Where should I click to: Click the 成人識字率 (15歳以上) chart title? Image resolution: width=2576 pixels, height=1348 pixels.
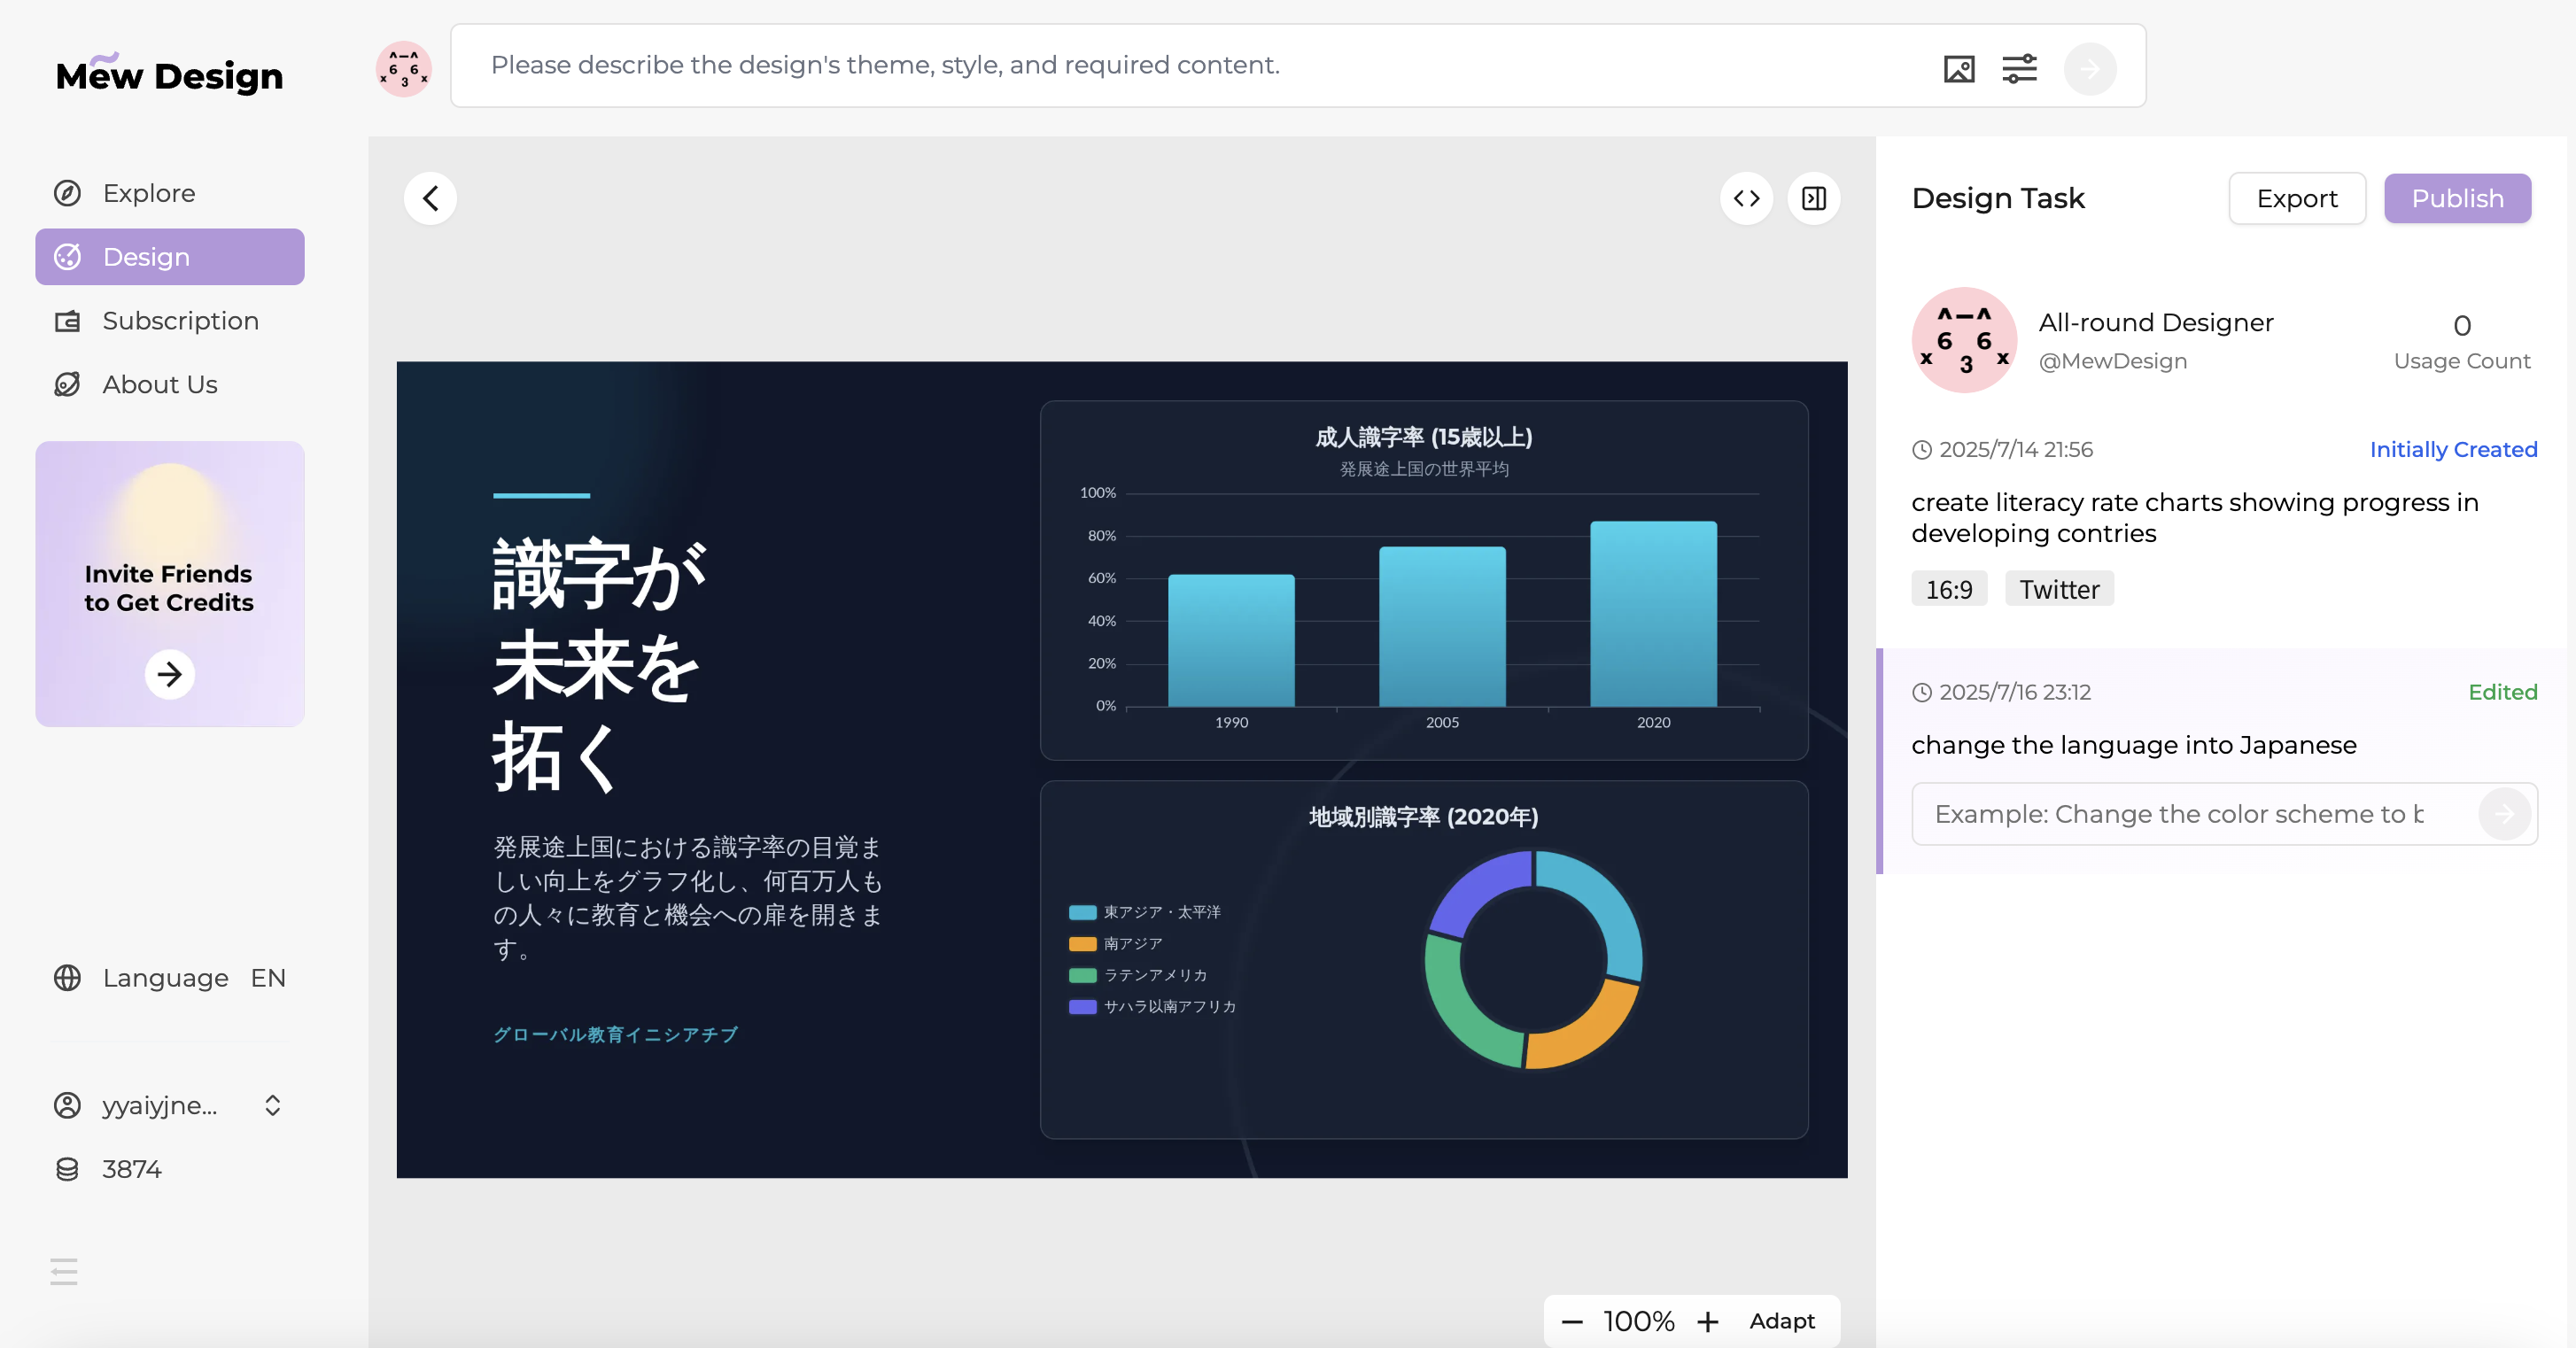[1423, 437]
